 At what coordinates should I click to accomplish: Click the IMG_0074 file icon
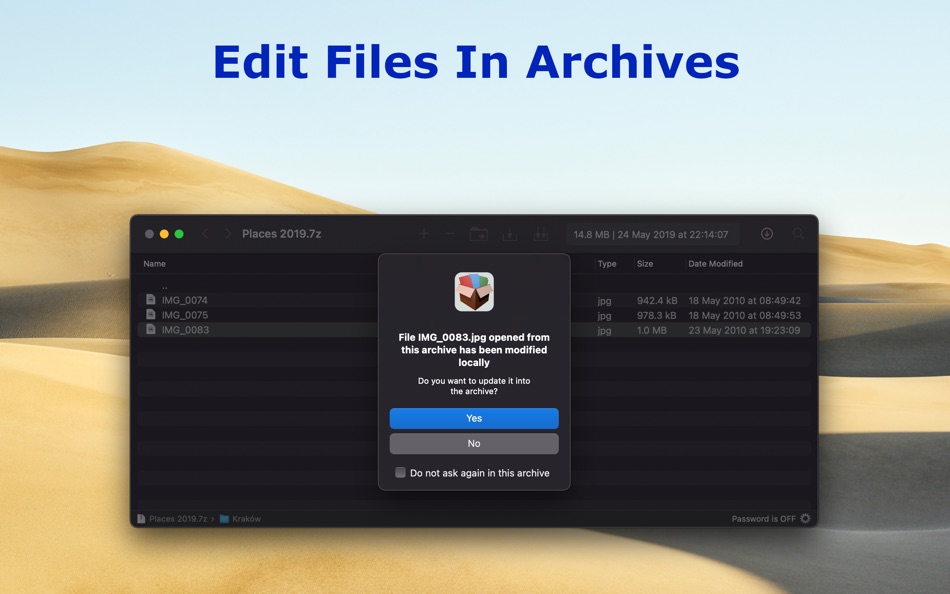click(x=151, y=299)
